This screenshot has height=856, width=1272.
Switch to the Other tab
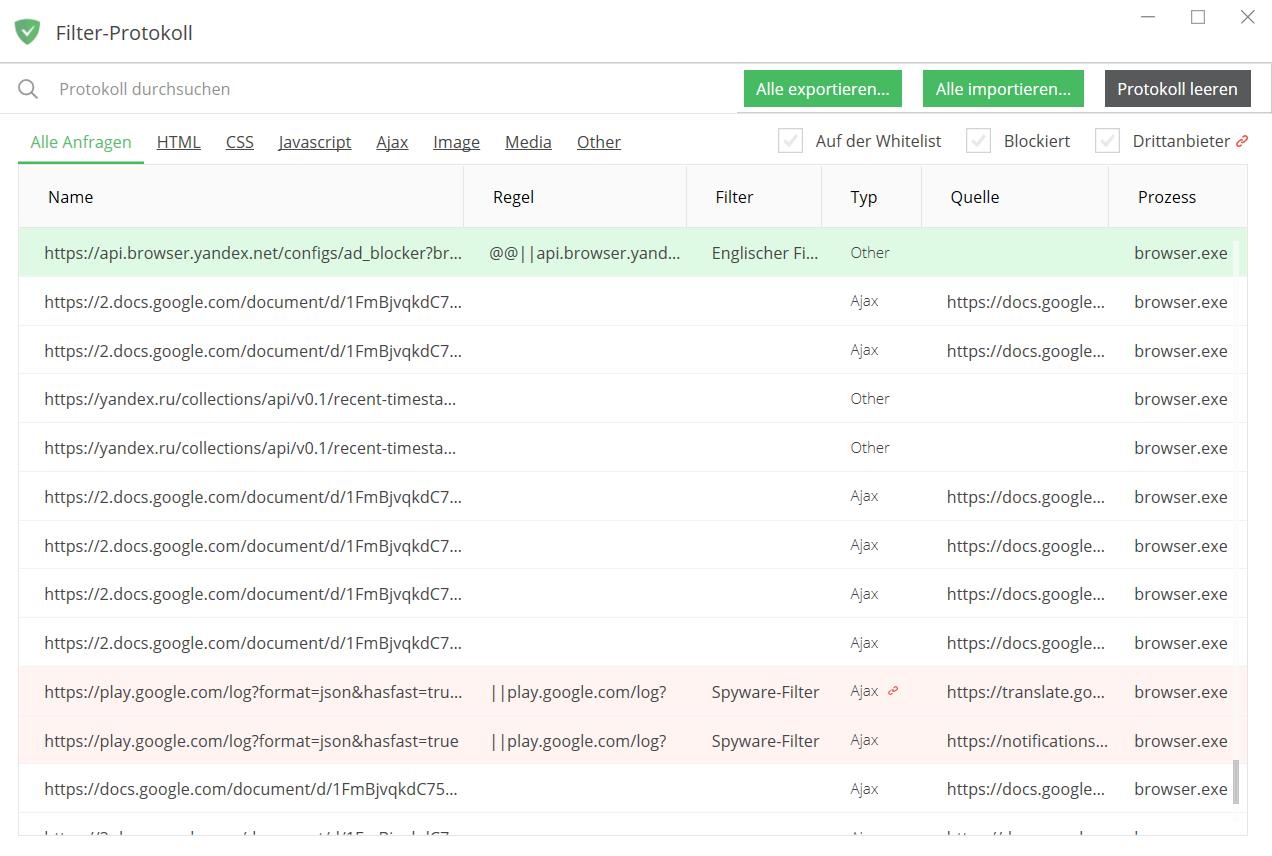coord(599,142)
